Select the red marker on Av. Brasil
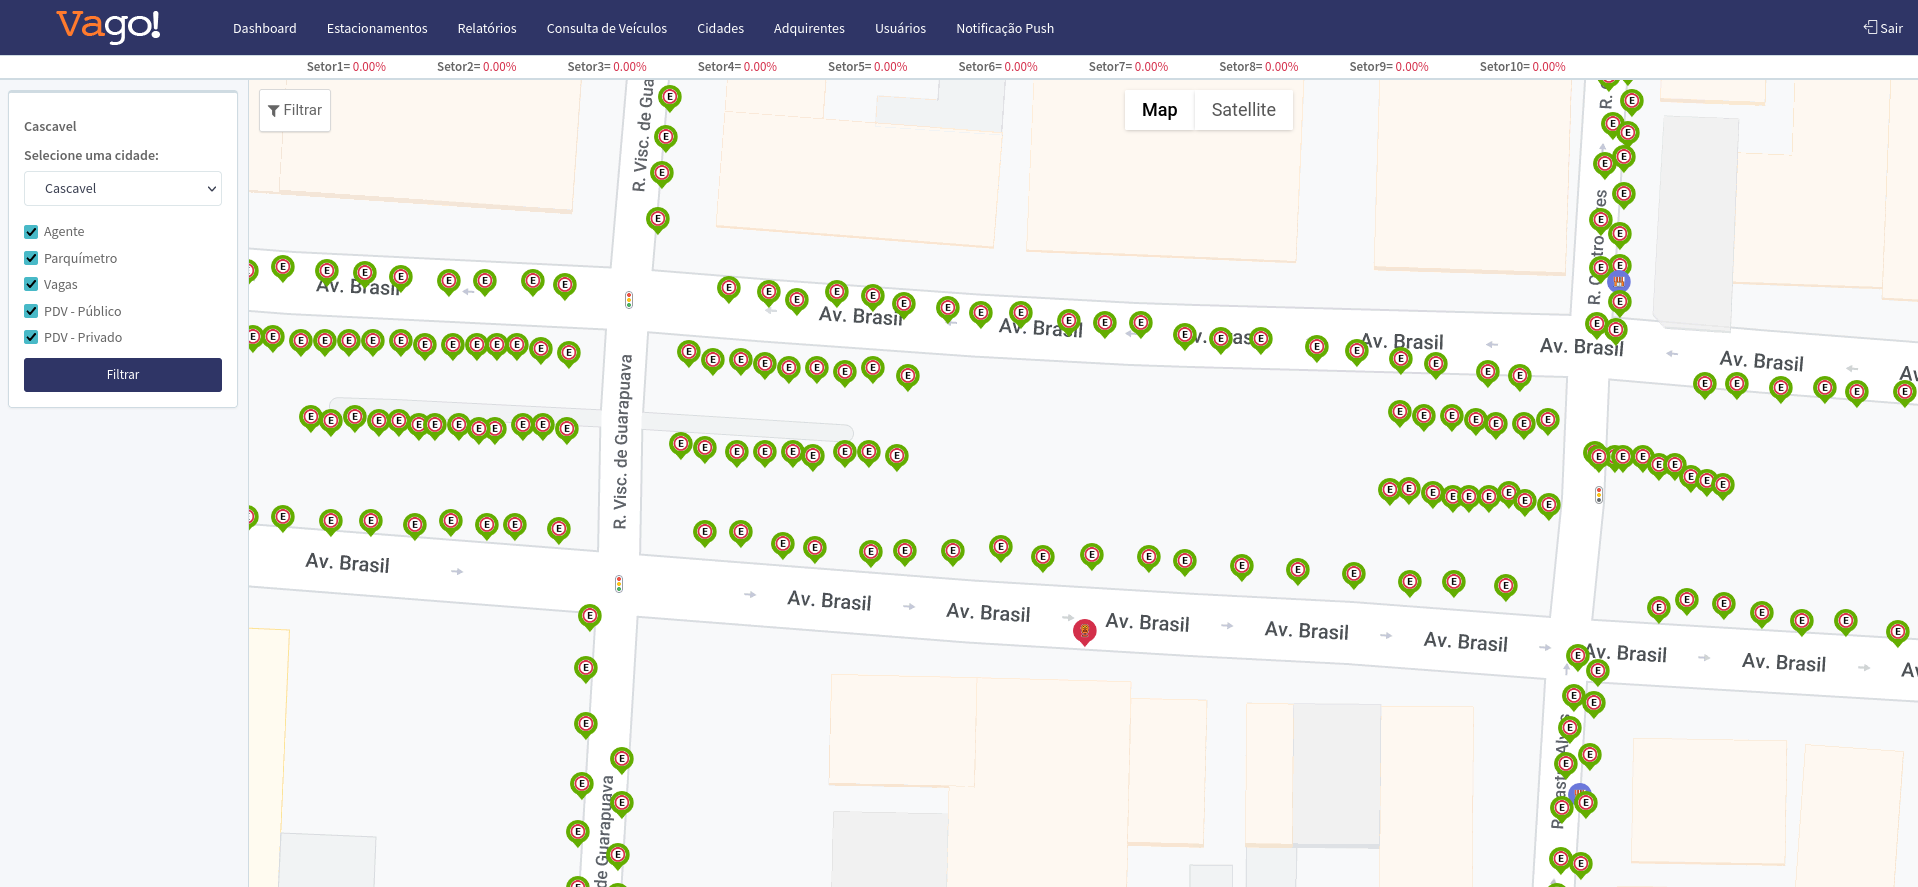This screenshot has width=1918, height=887. click(1084, 631)
